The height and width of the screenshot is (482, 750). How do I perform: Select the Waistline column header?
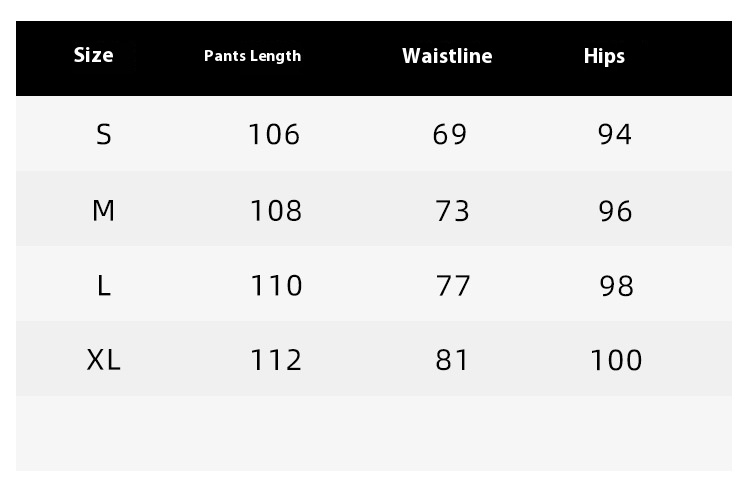pos(447,56)
